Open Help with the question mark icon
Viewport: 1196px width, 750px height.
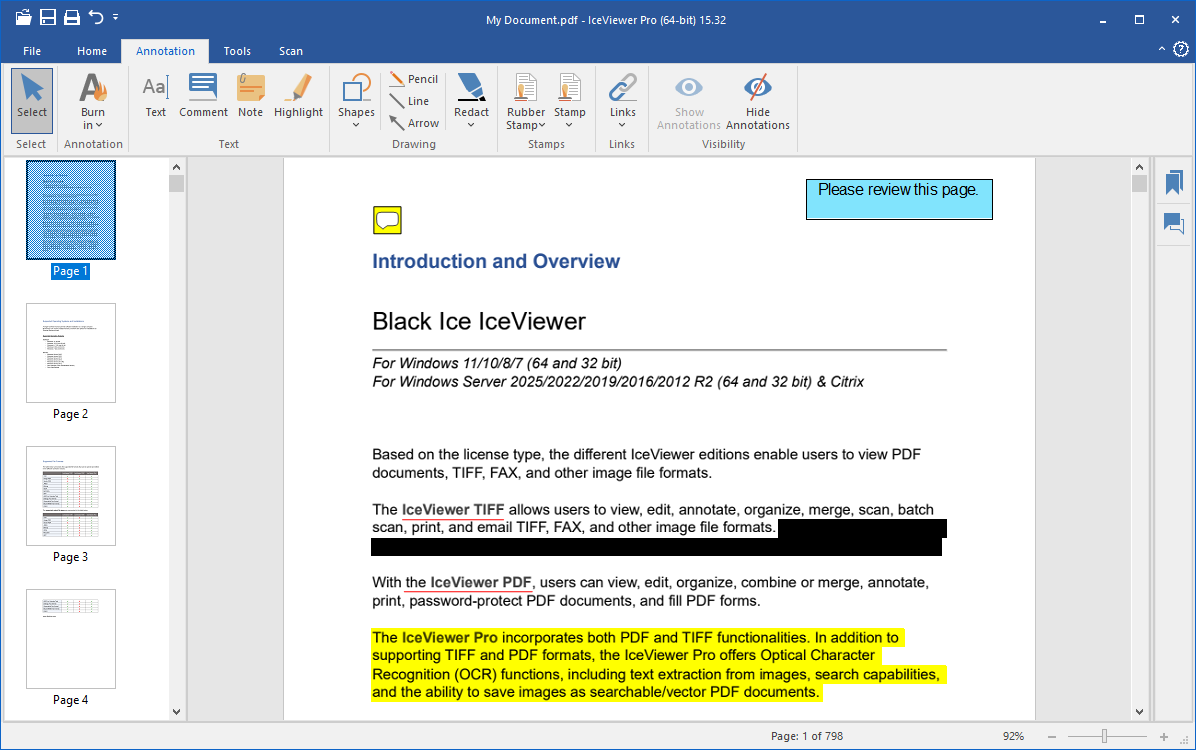tap(1181, 50)
